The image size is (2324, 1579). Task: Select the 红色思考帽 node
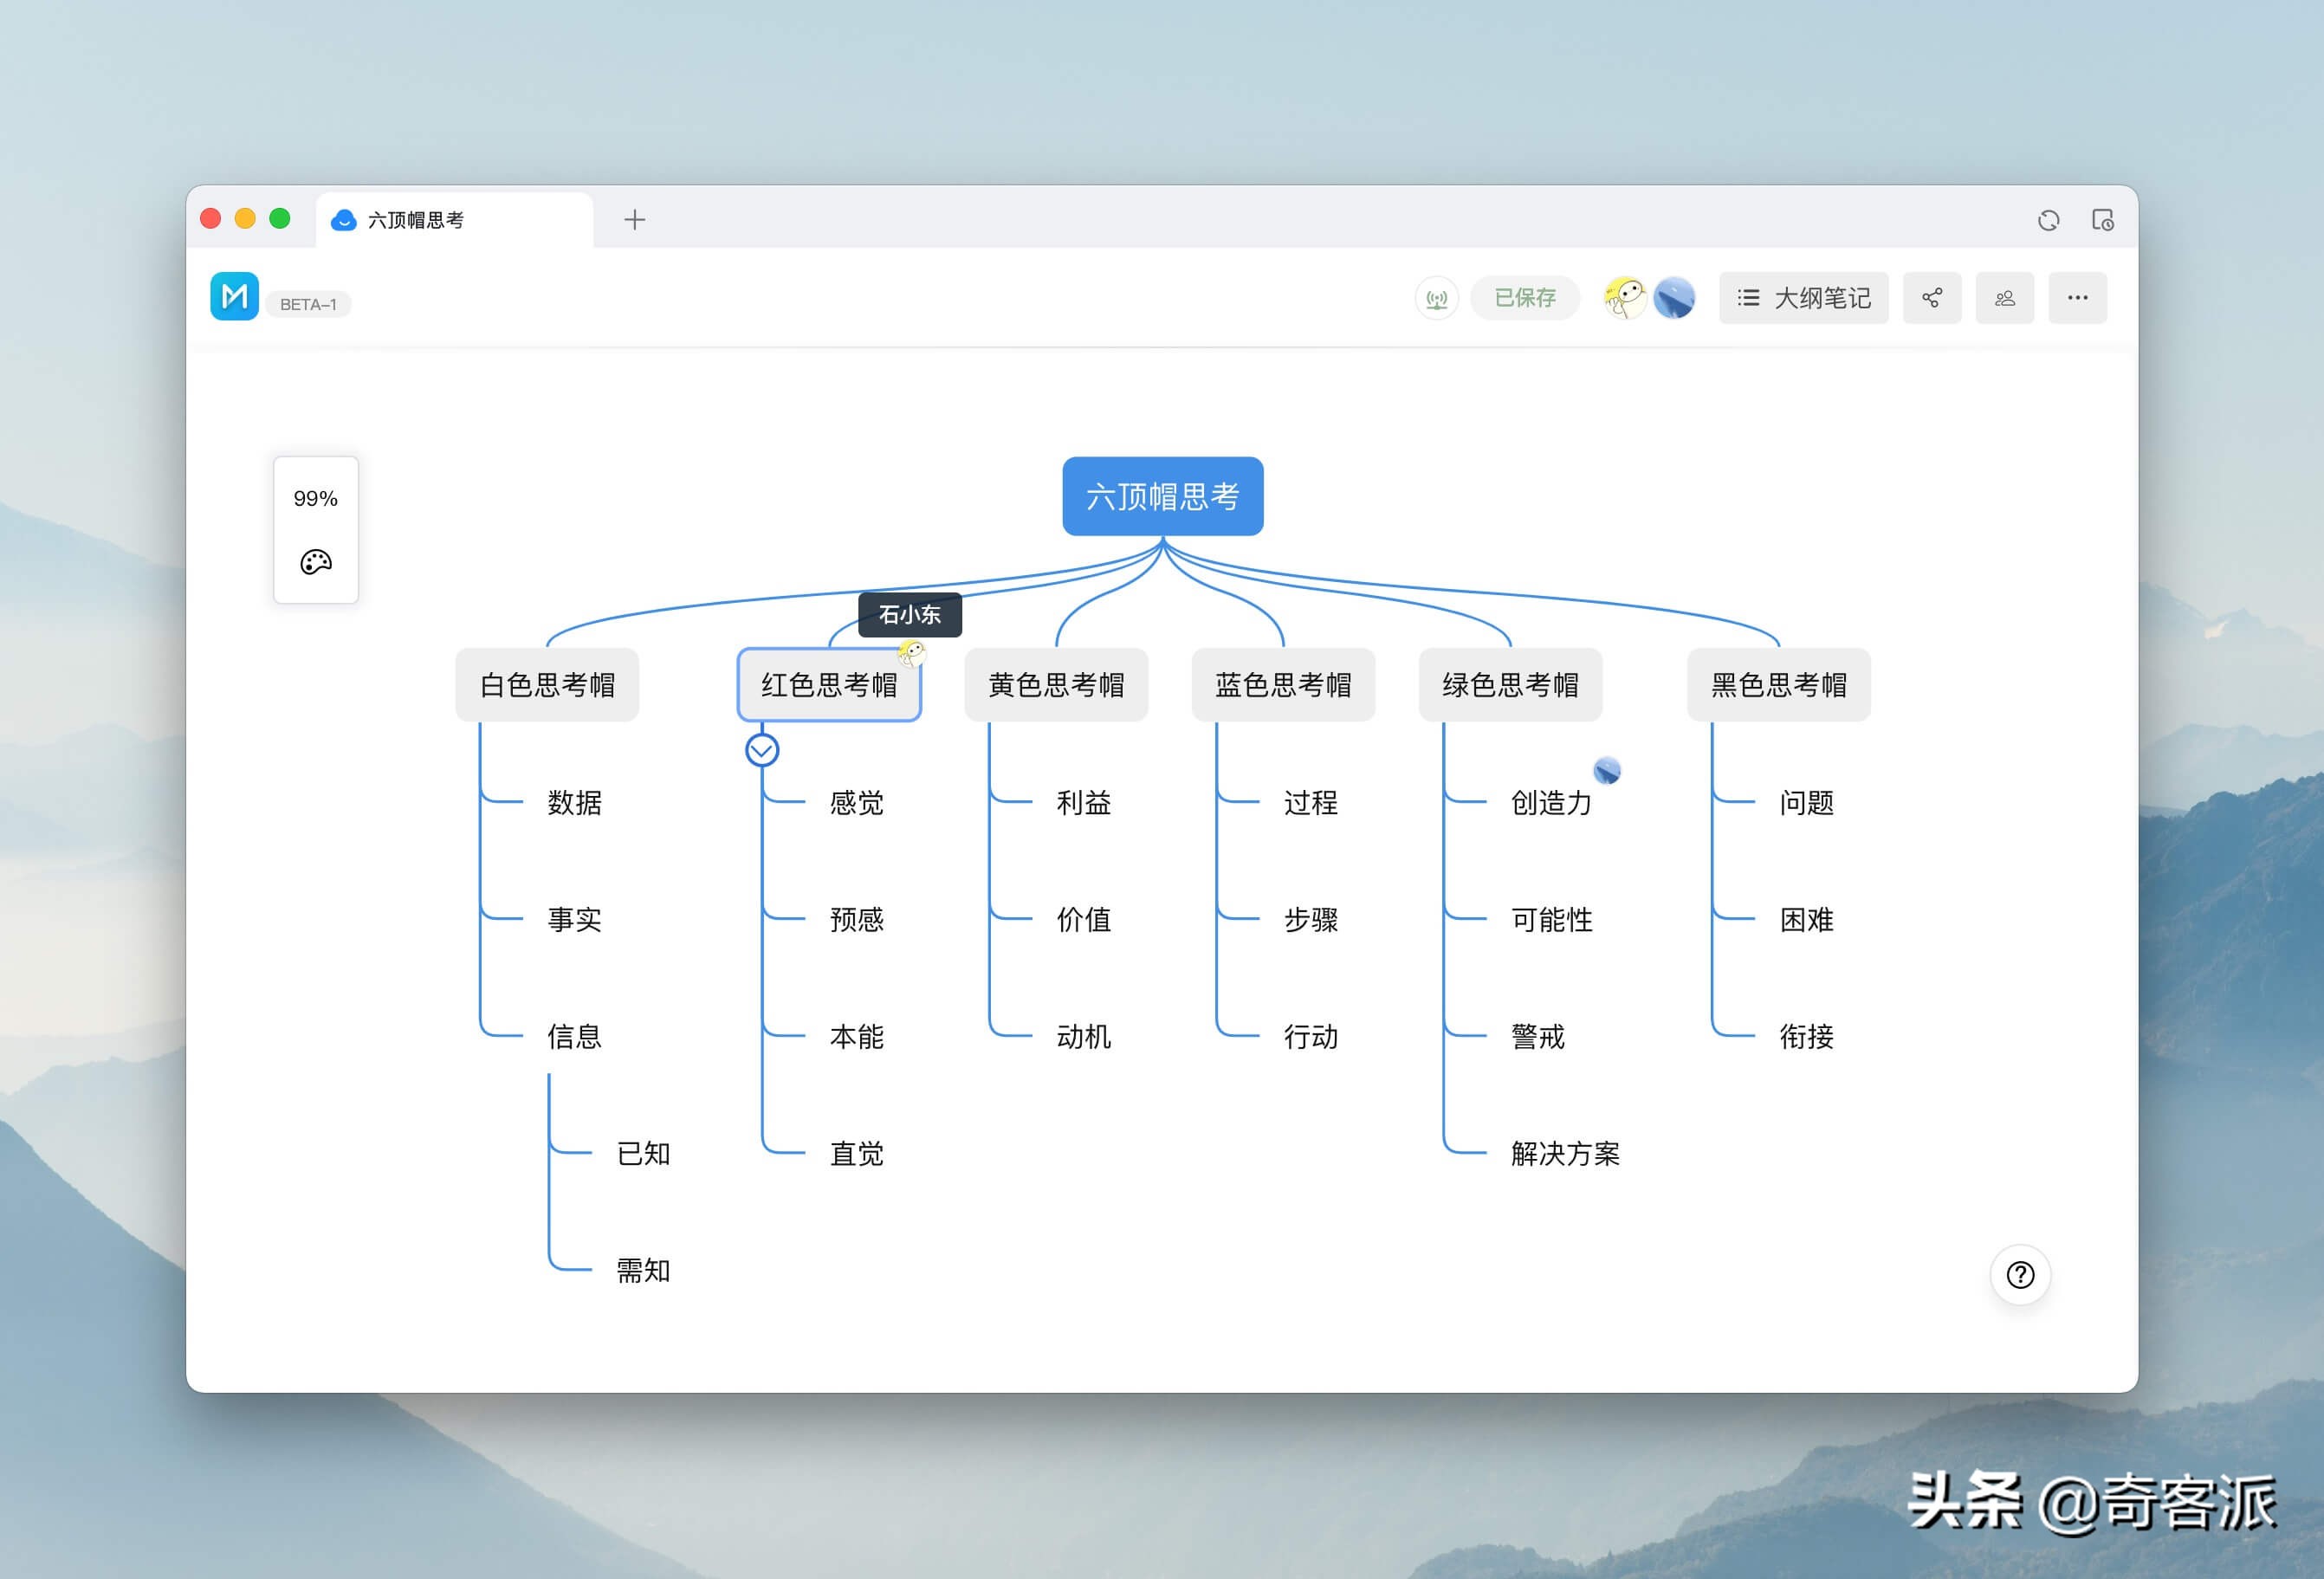(x=829, y=685)
